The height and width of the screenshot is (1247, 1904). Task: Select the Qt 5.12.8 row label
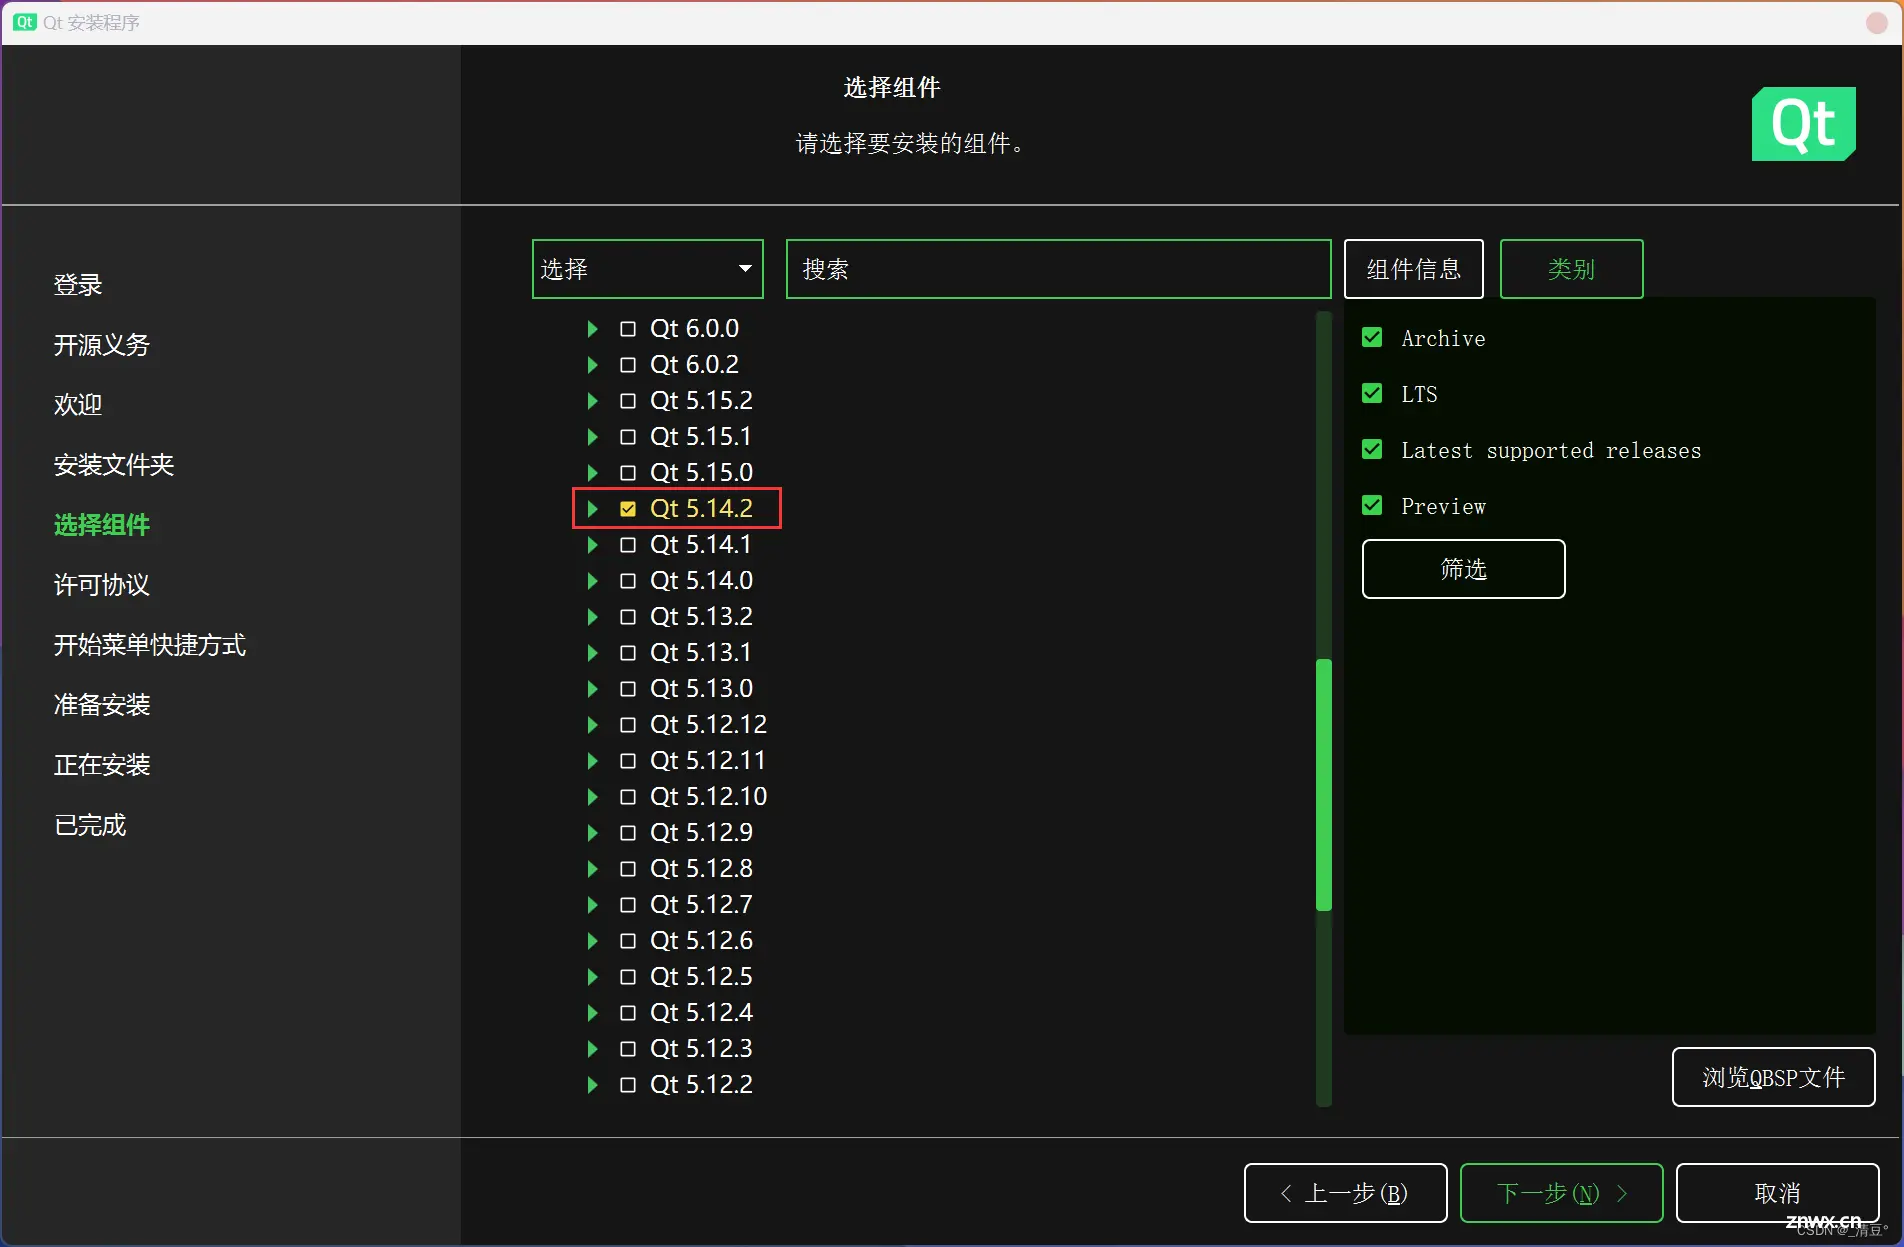point(701,869)
